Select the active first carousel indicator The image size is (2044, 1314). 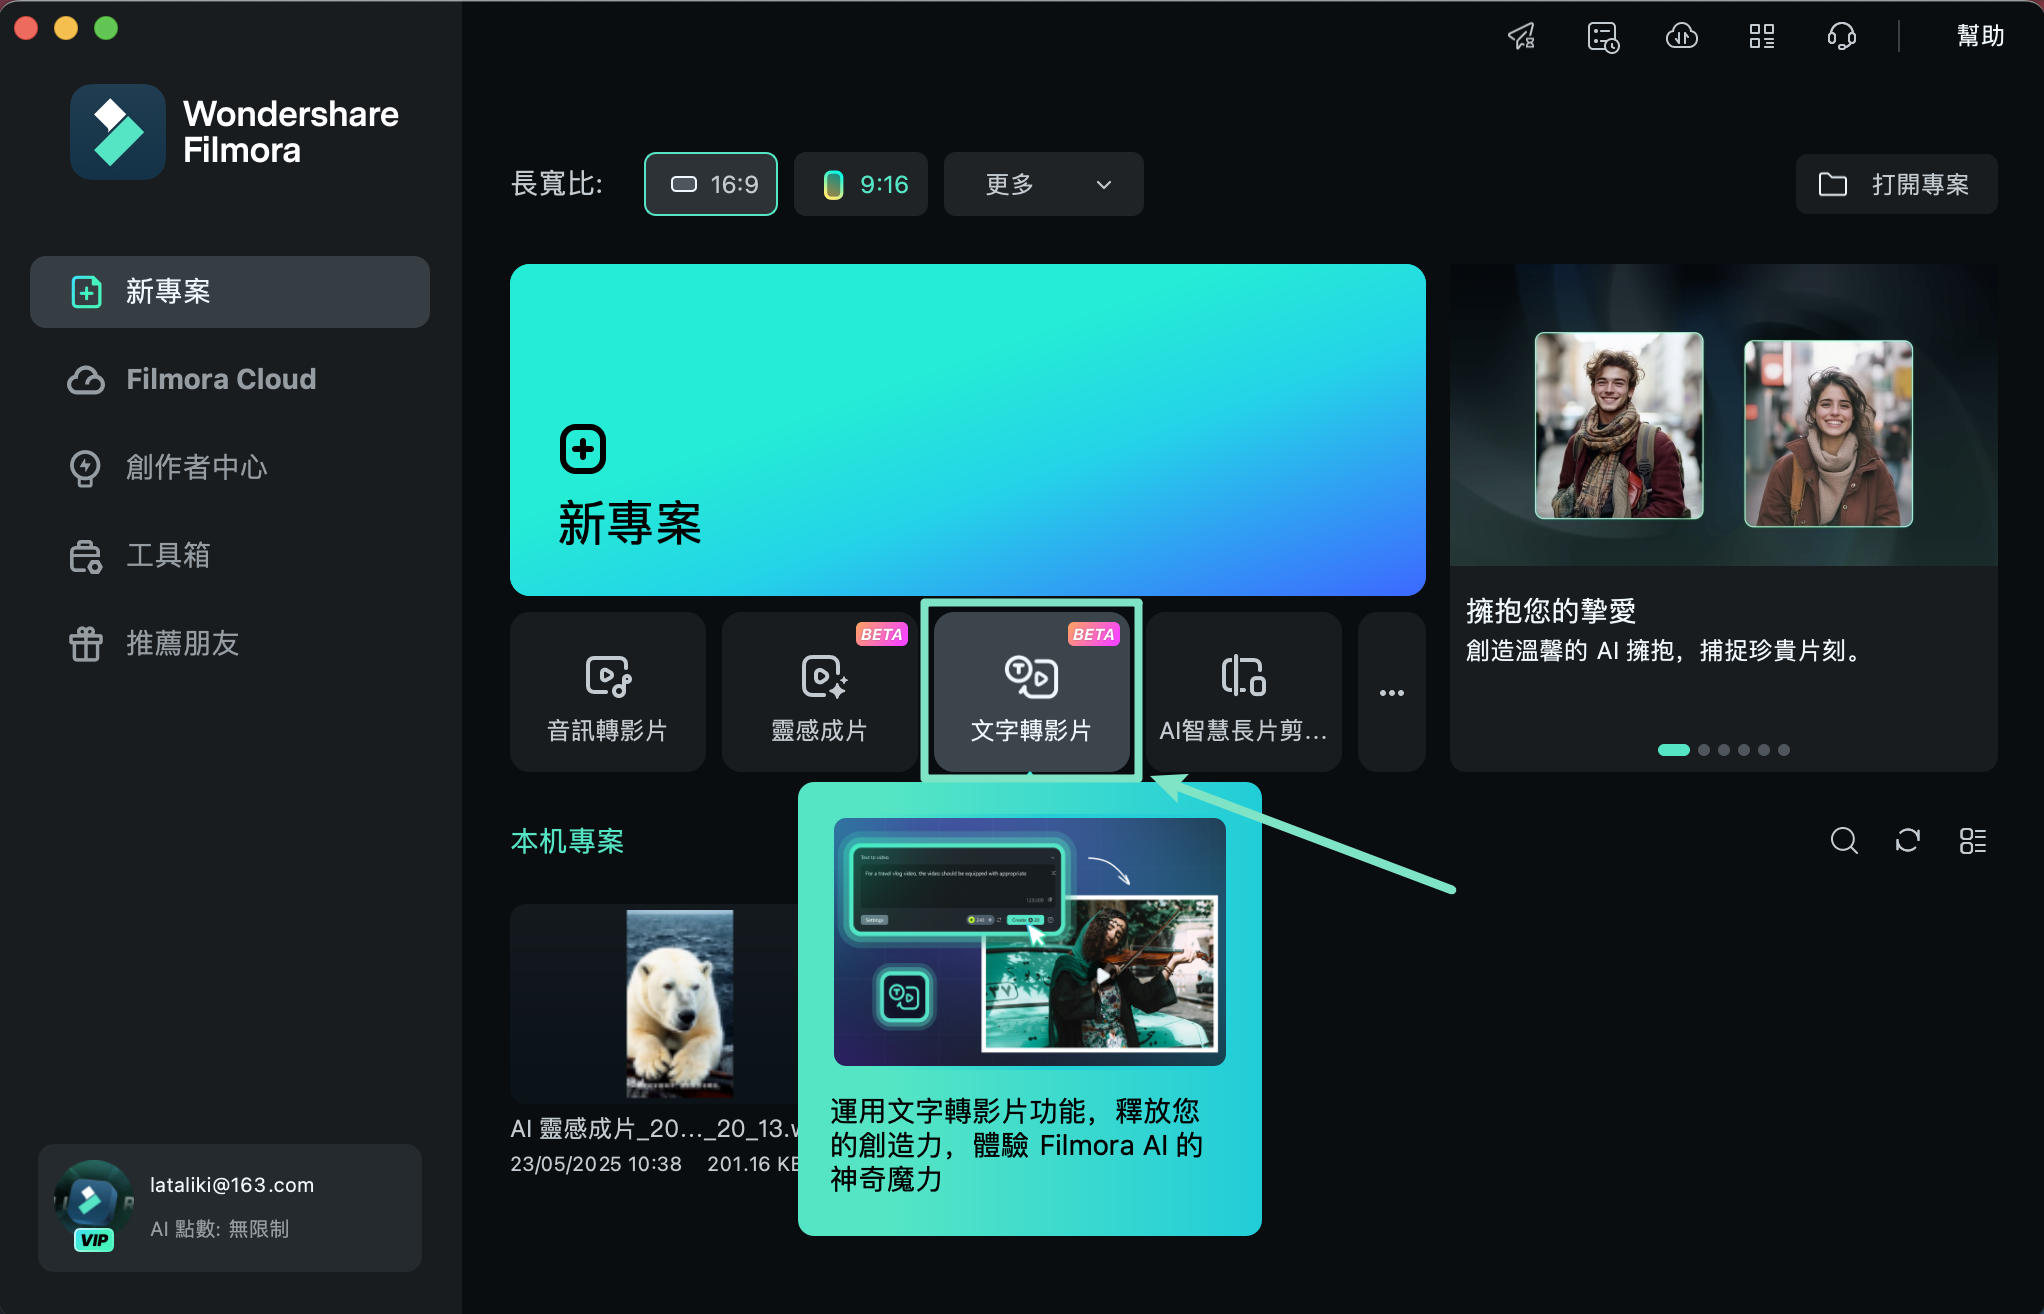(1674, 750)
